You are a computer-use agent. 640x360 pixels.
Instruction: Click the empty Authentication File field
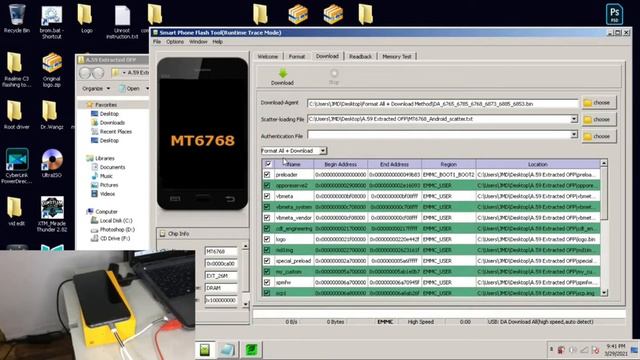439,135
